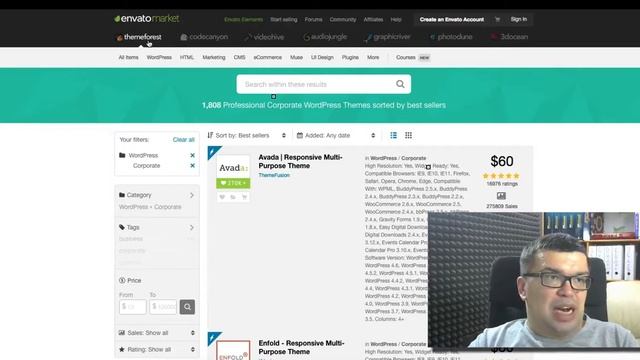Click Create an Envato Account button
Image resolution: width=640 pixels, height=360 pixels.
[452, 20]
